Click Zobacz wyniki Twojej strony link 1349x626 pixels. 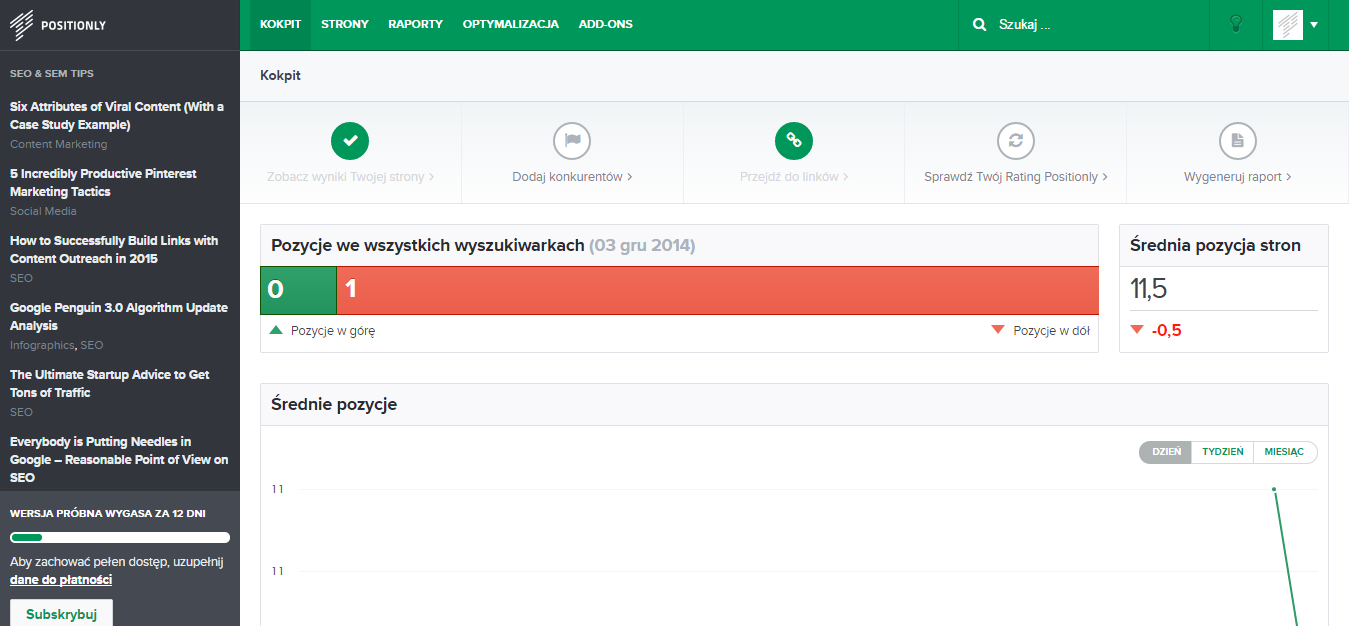point(350,177)
